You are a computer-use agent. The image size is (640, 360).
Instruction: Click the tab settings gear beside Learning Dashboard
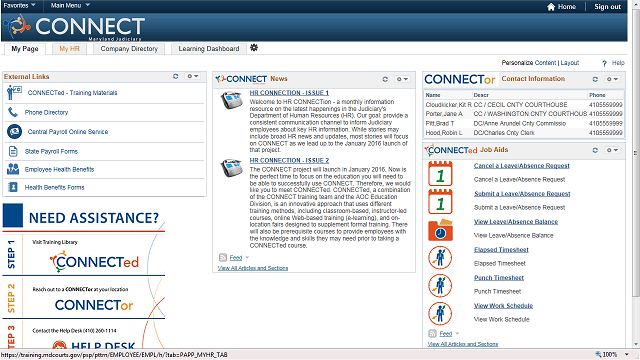[254, 48]
